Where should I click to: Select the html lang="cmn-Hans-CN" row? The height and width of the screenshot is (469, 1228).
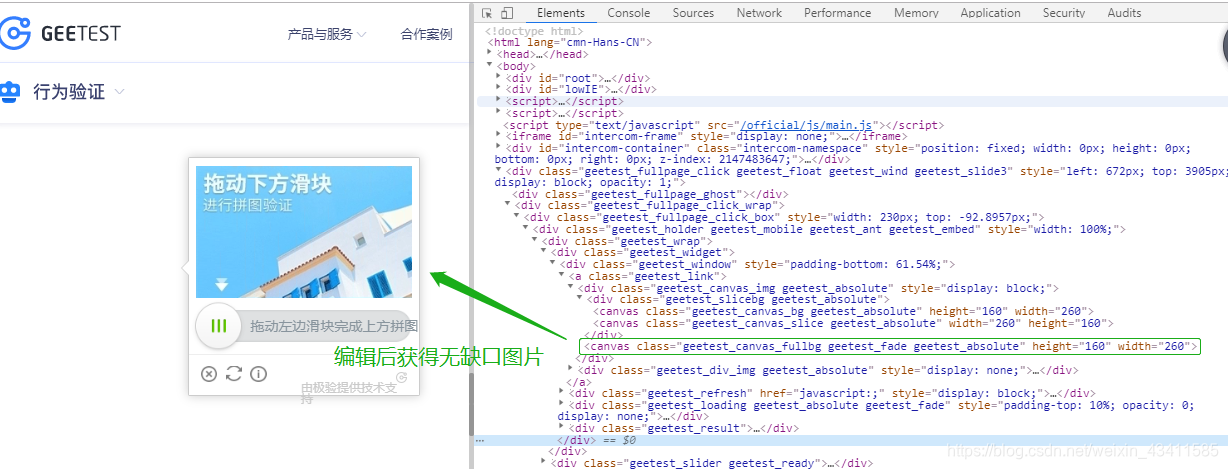569,42
